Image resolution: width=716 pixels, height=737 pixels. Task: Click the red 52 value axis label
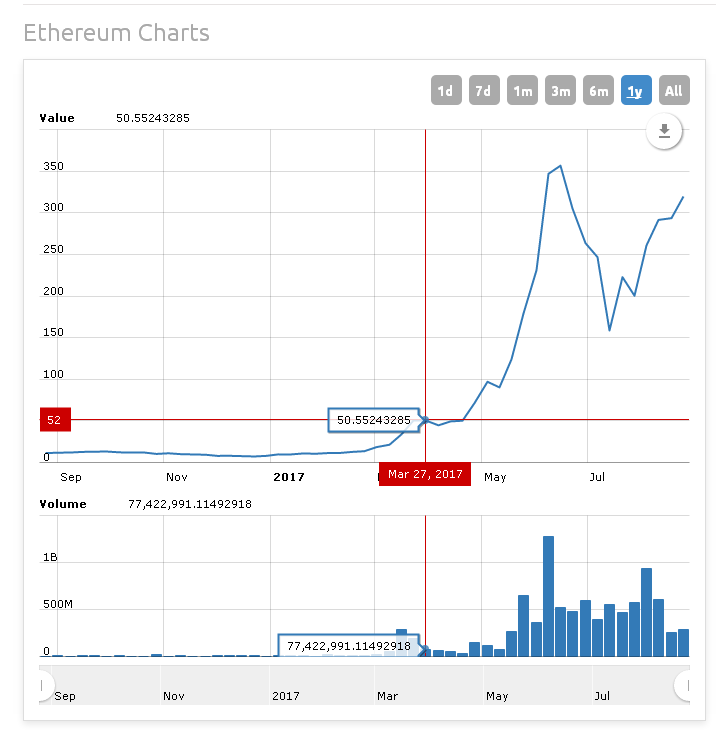[55, 420]
